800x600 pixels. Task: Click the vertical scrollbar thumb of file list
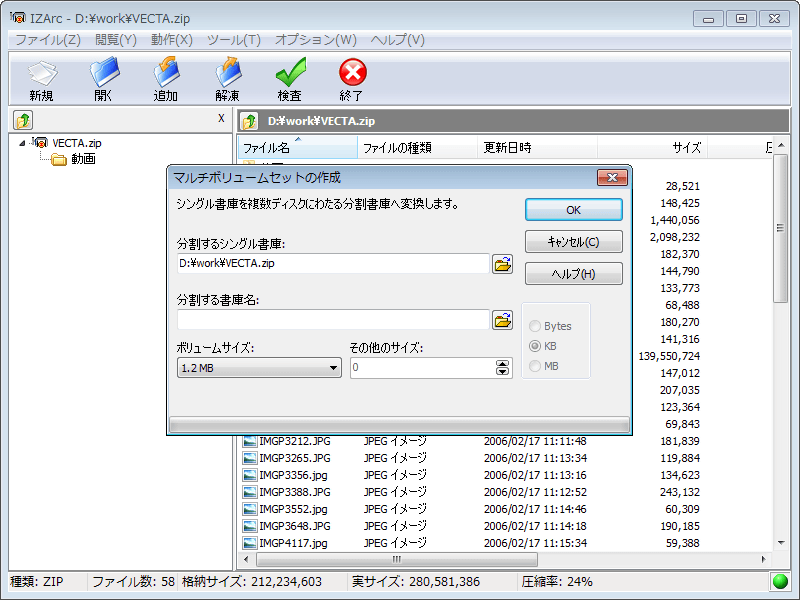780,229
